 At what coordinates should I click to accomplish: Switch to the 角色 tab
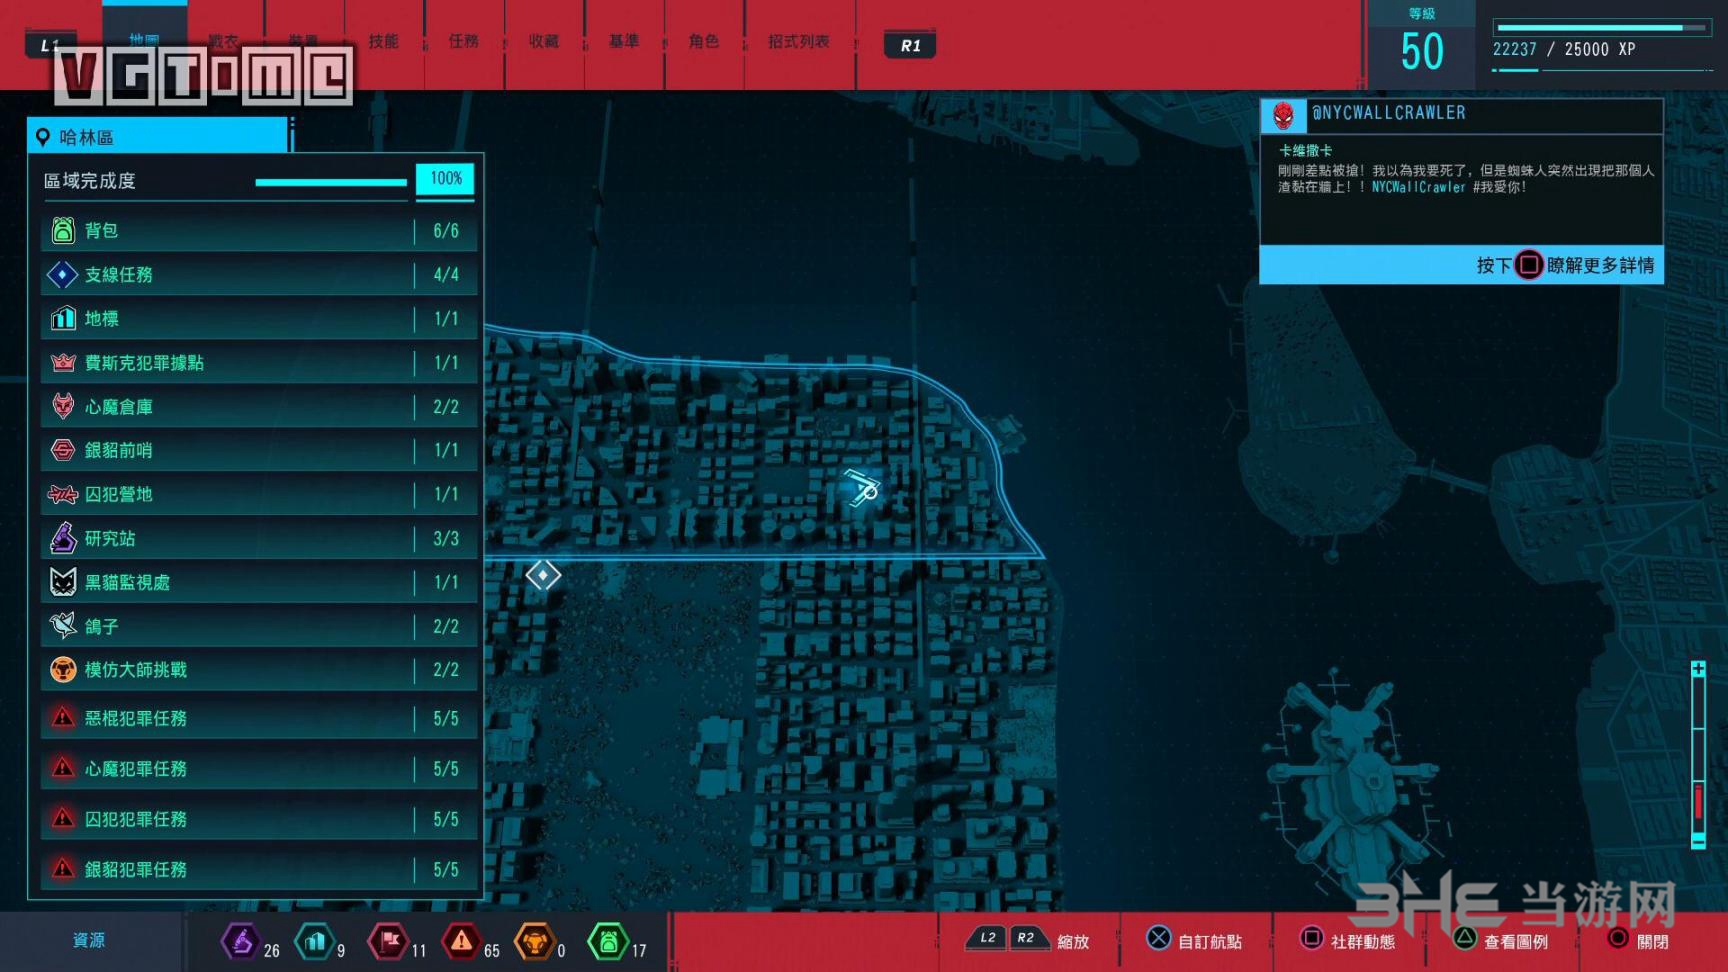tap(703, 41)
